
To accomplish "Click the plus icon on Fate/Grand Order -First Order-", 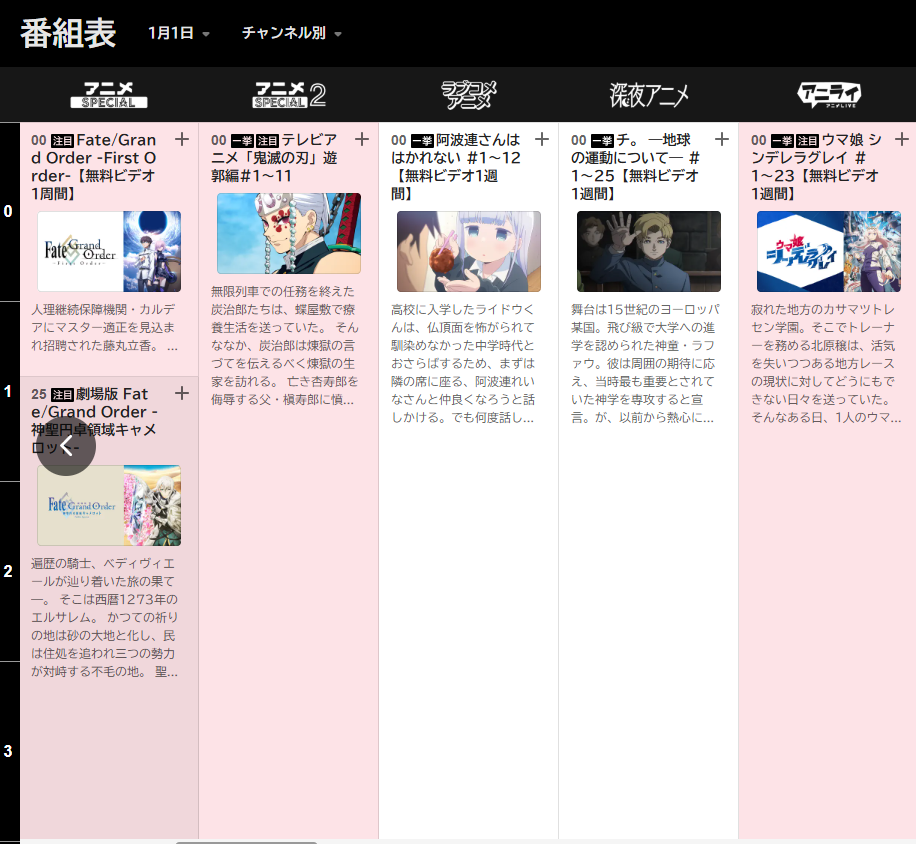I will pos(182,139).
